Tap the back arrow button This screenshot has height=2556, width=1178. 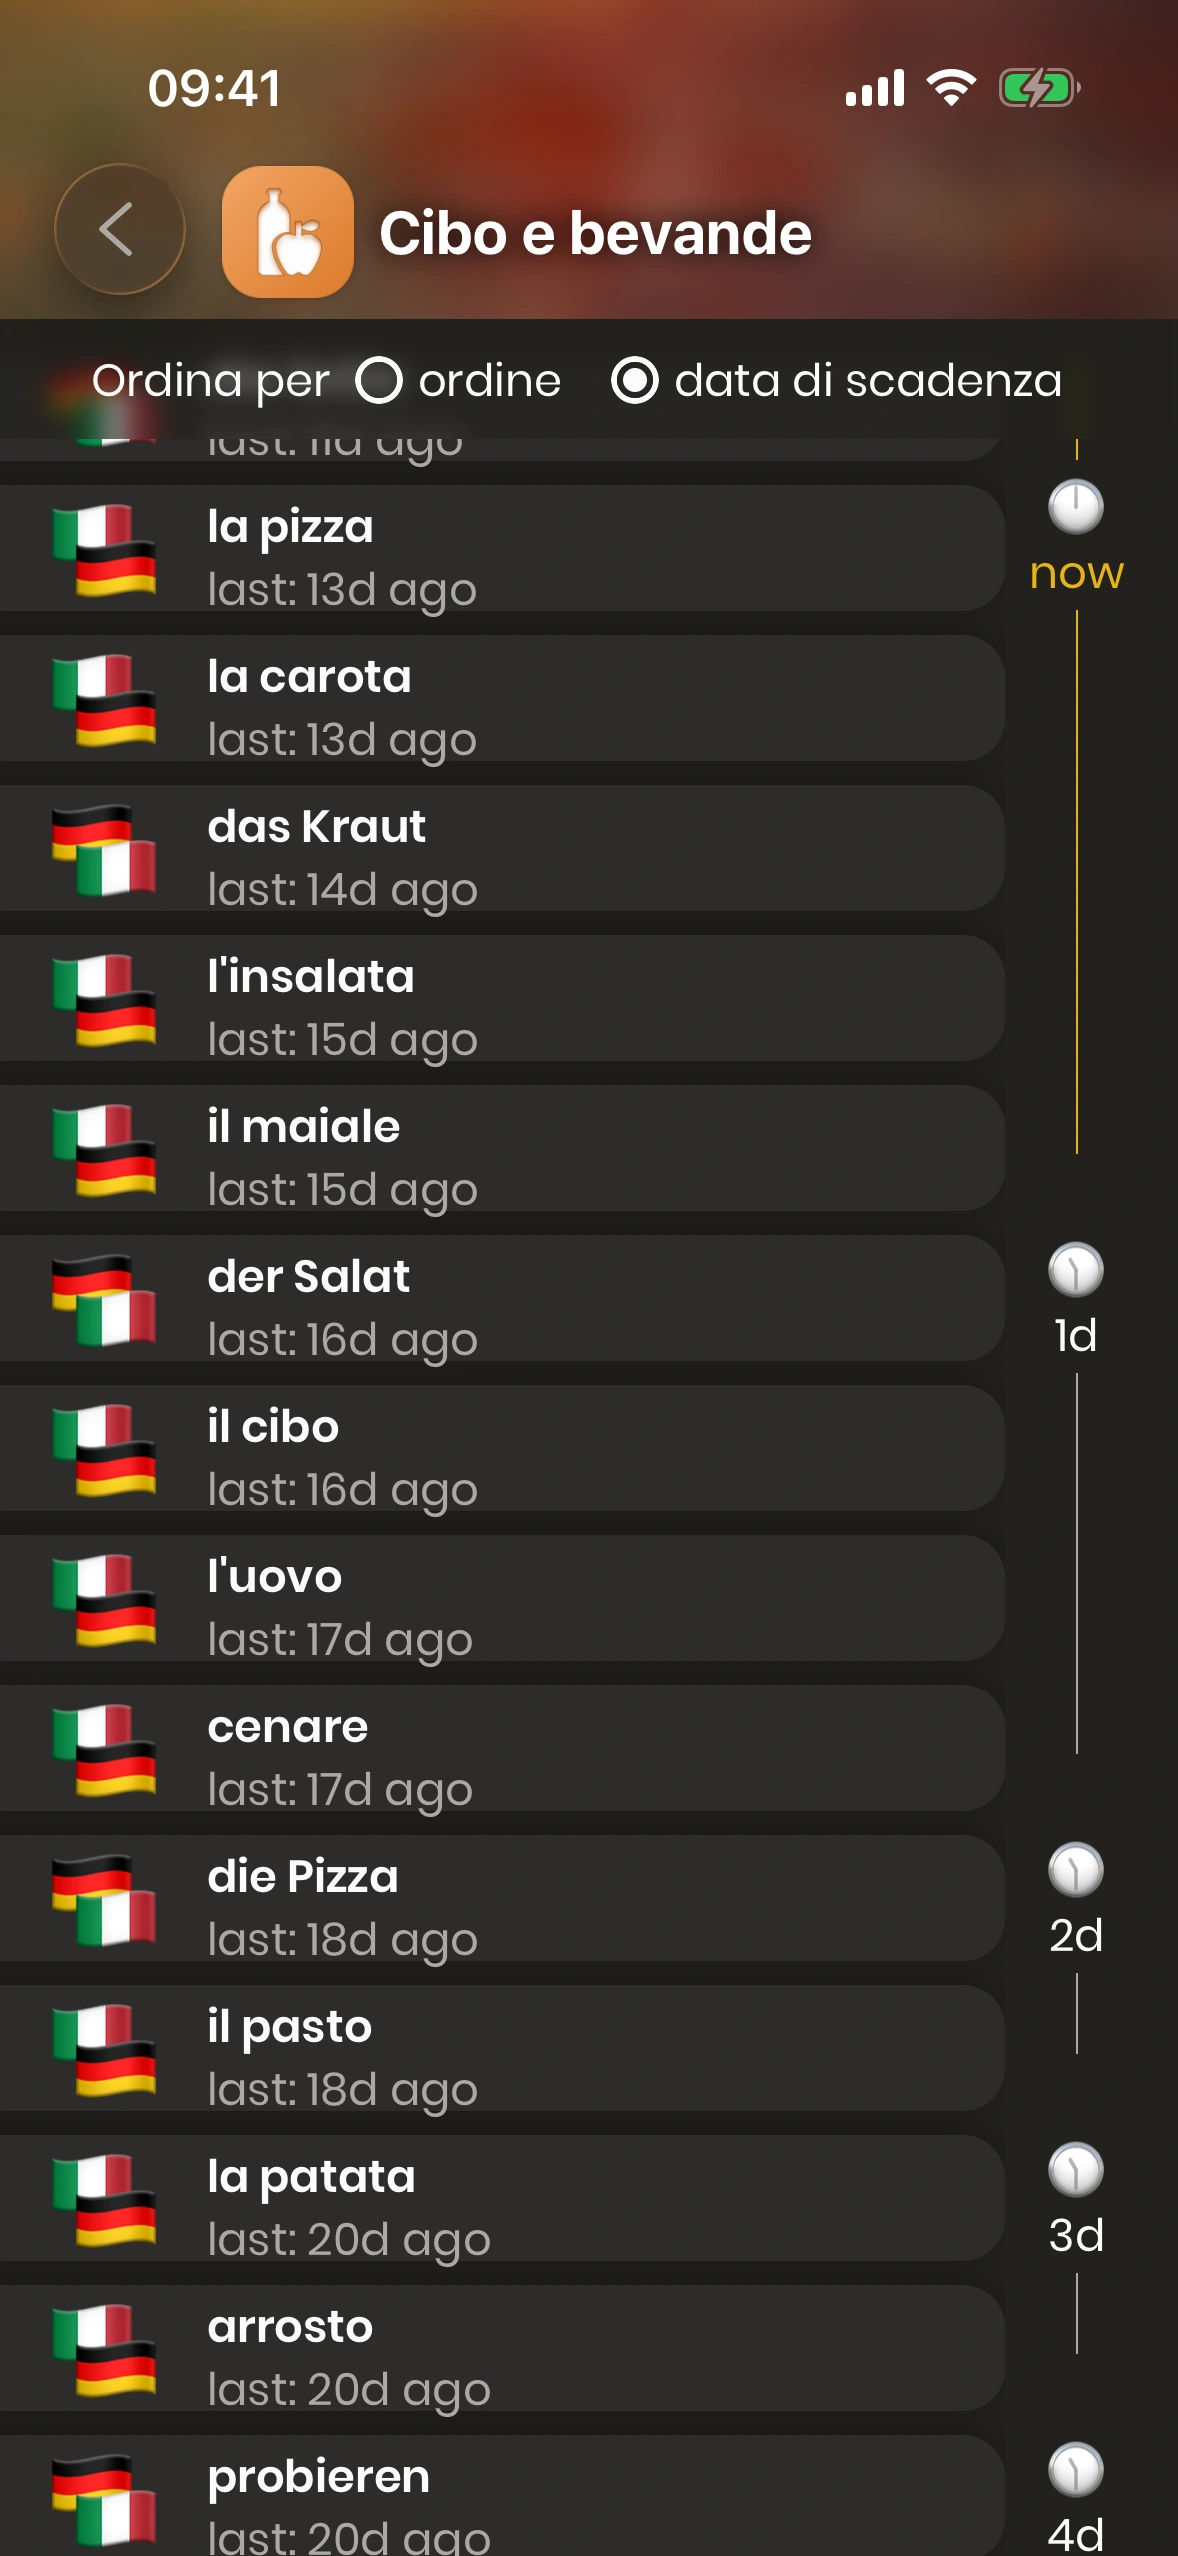(119, 230)
